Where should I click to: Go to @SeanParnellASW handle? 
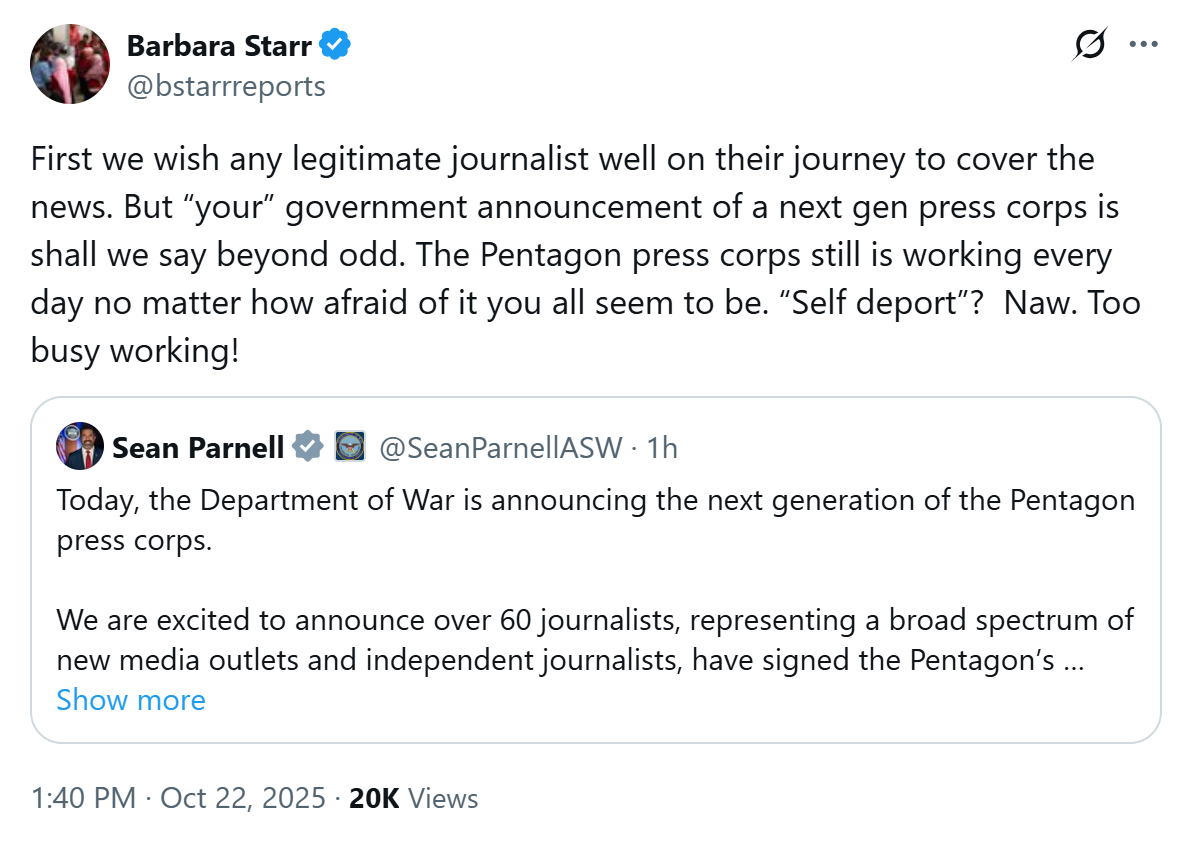point(501,447)
